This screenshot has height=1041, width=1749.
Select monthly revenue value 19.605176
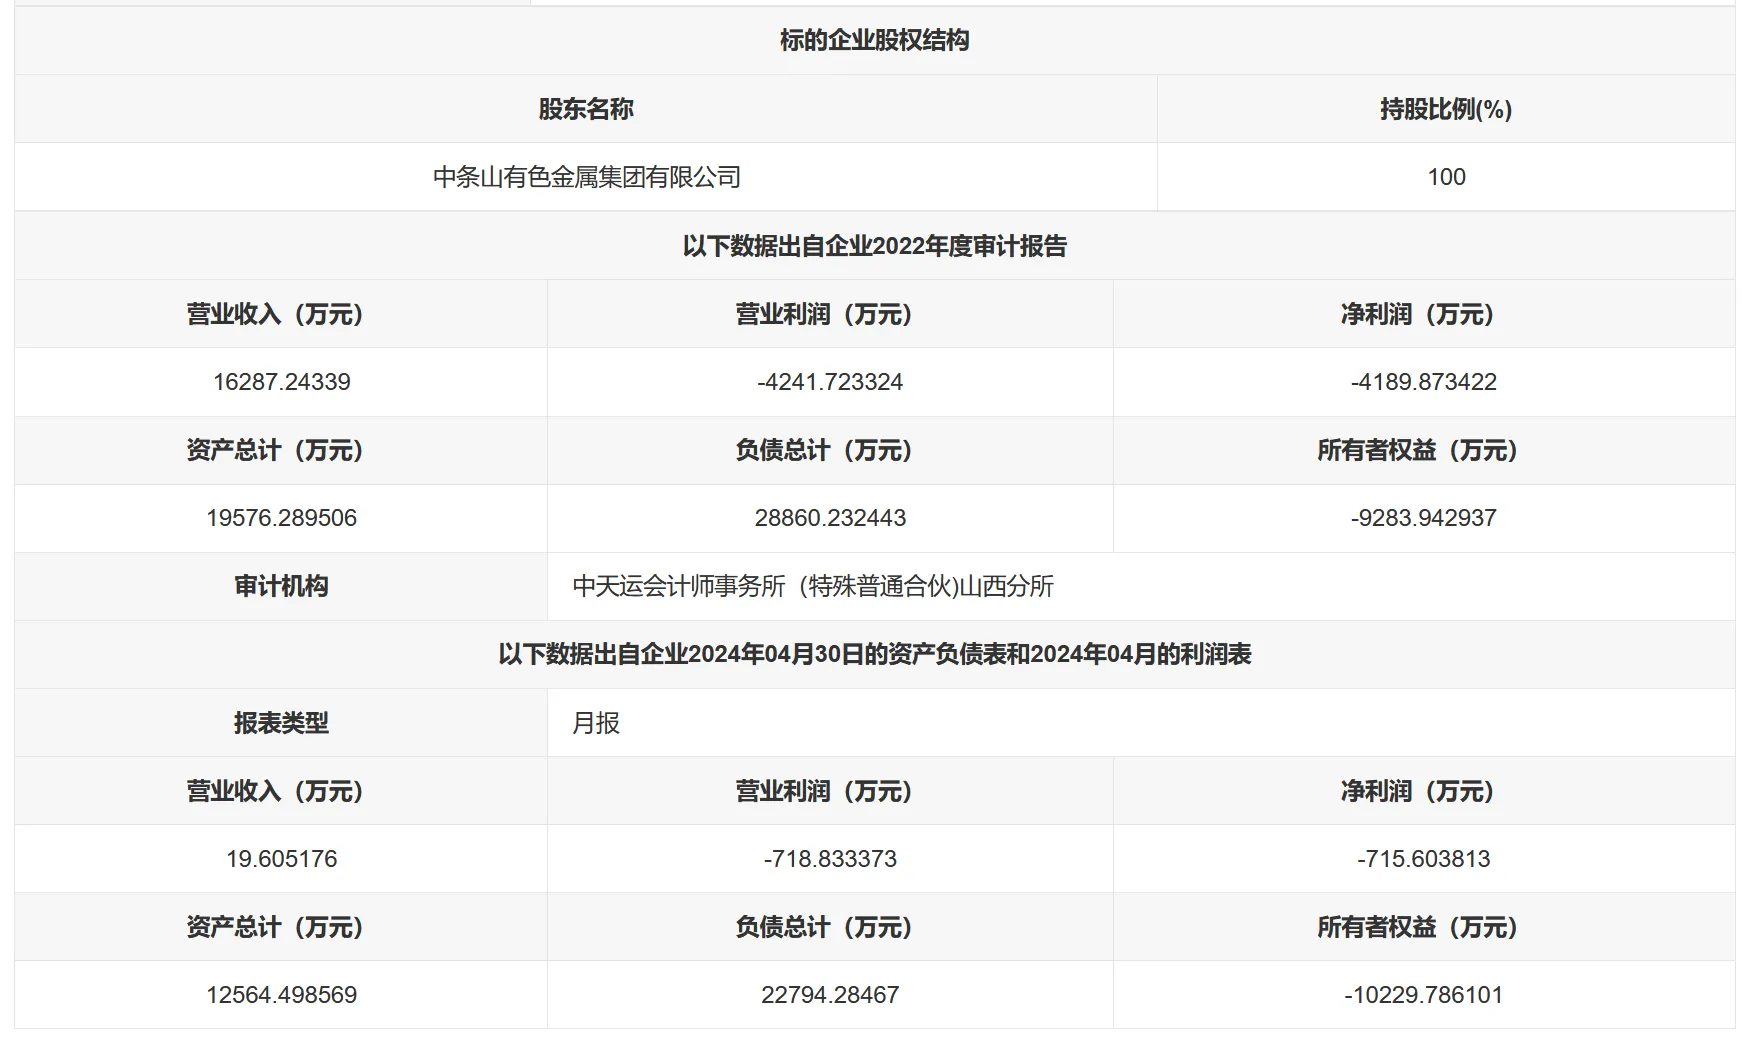point(281,859)
